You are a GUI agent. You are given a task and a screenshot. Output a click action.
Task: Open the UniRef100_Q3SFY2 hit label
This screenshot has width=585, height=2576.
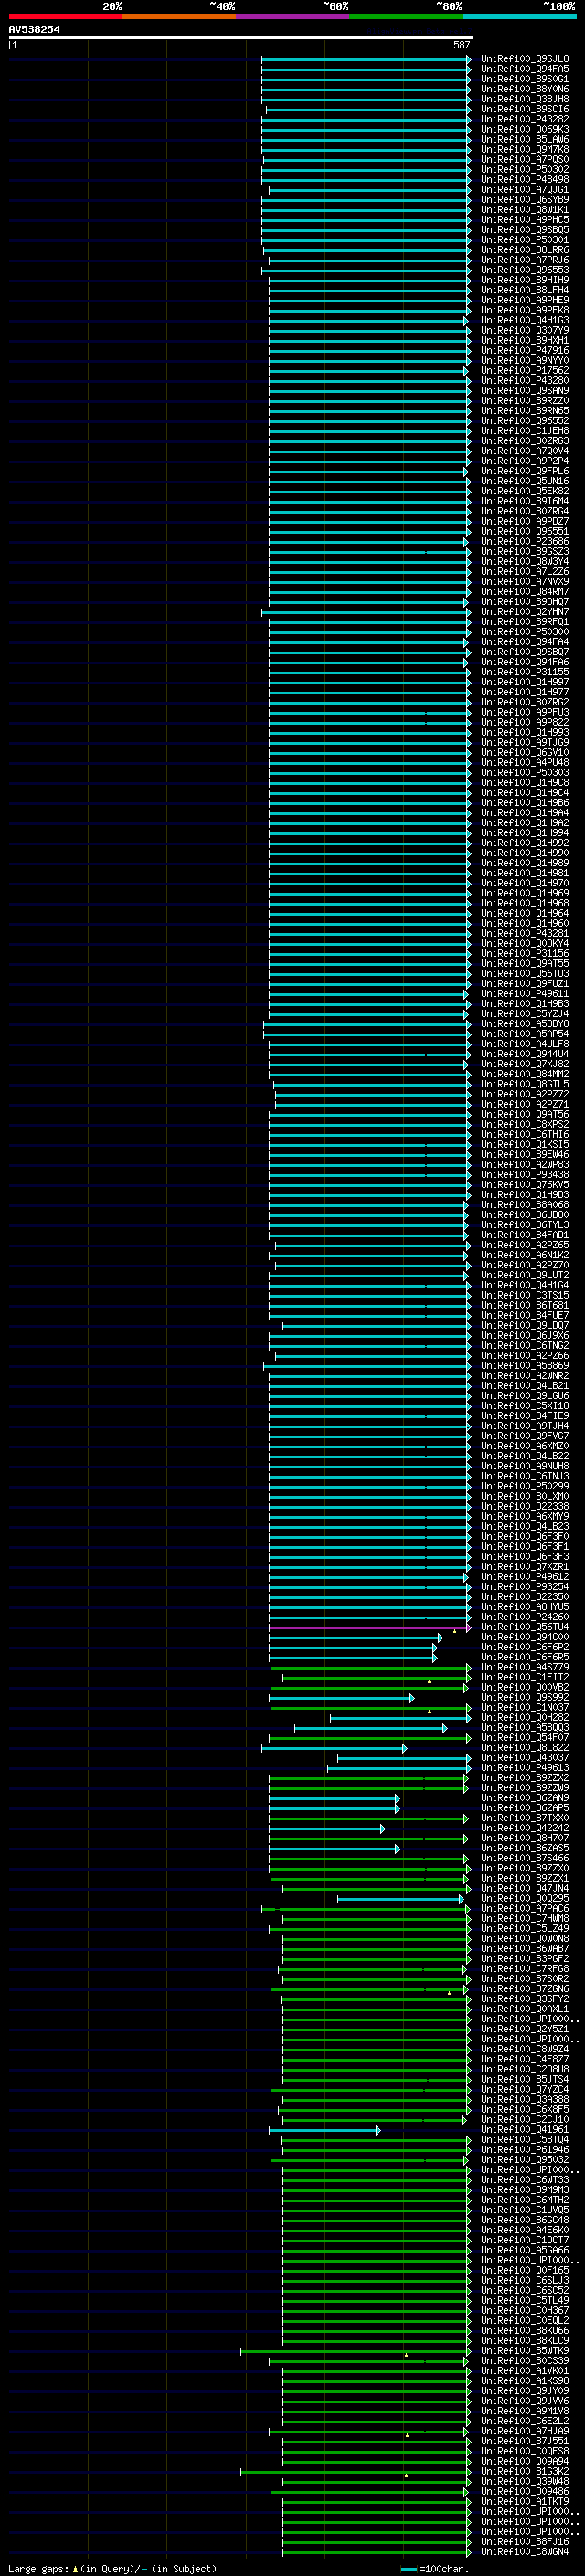(525, 1999)
